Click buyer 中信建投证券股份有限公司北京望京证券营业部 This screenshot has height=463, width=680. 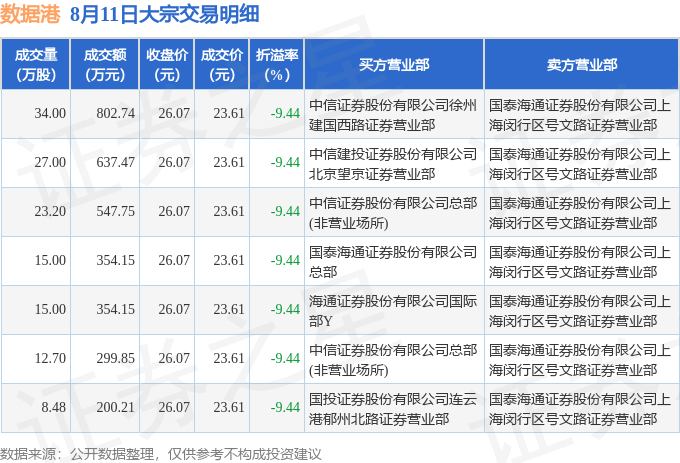pos(393,164)
